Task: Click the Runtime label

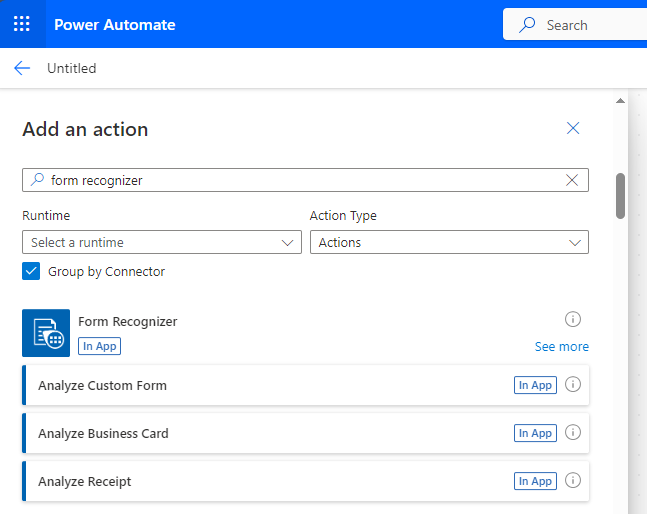Action: 46,215
